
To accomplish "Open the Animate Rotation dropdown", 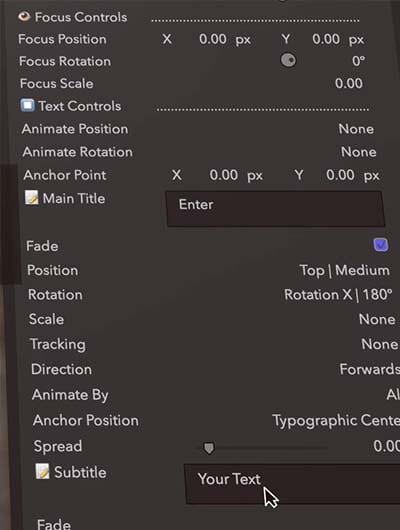I will [358, 152].
